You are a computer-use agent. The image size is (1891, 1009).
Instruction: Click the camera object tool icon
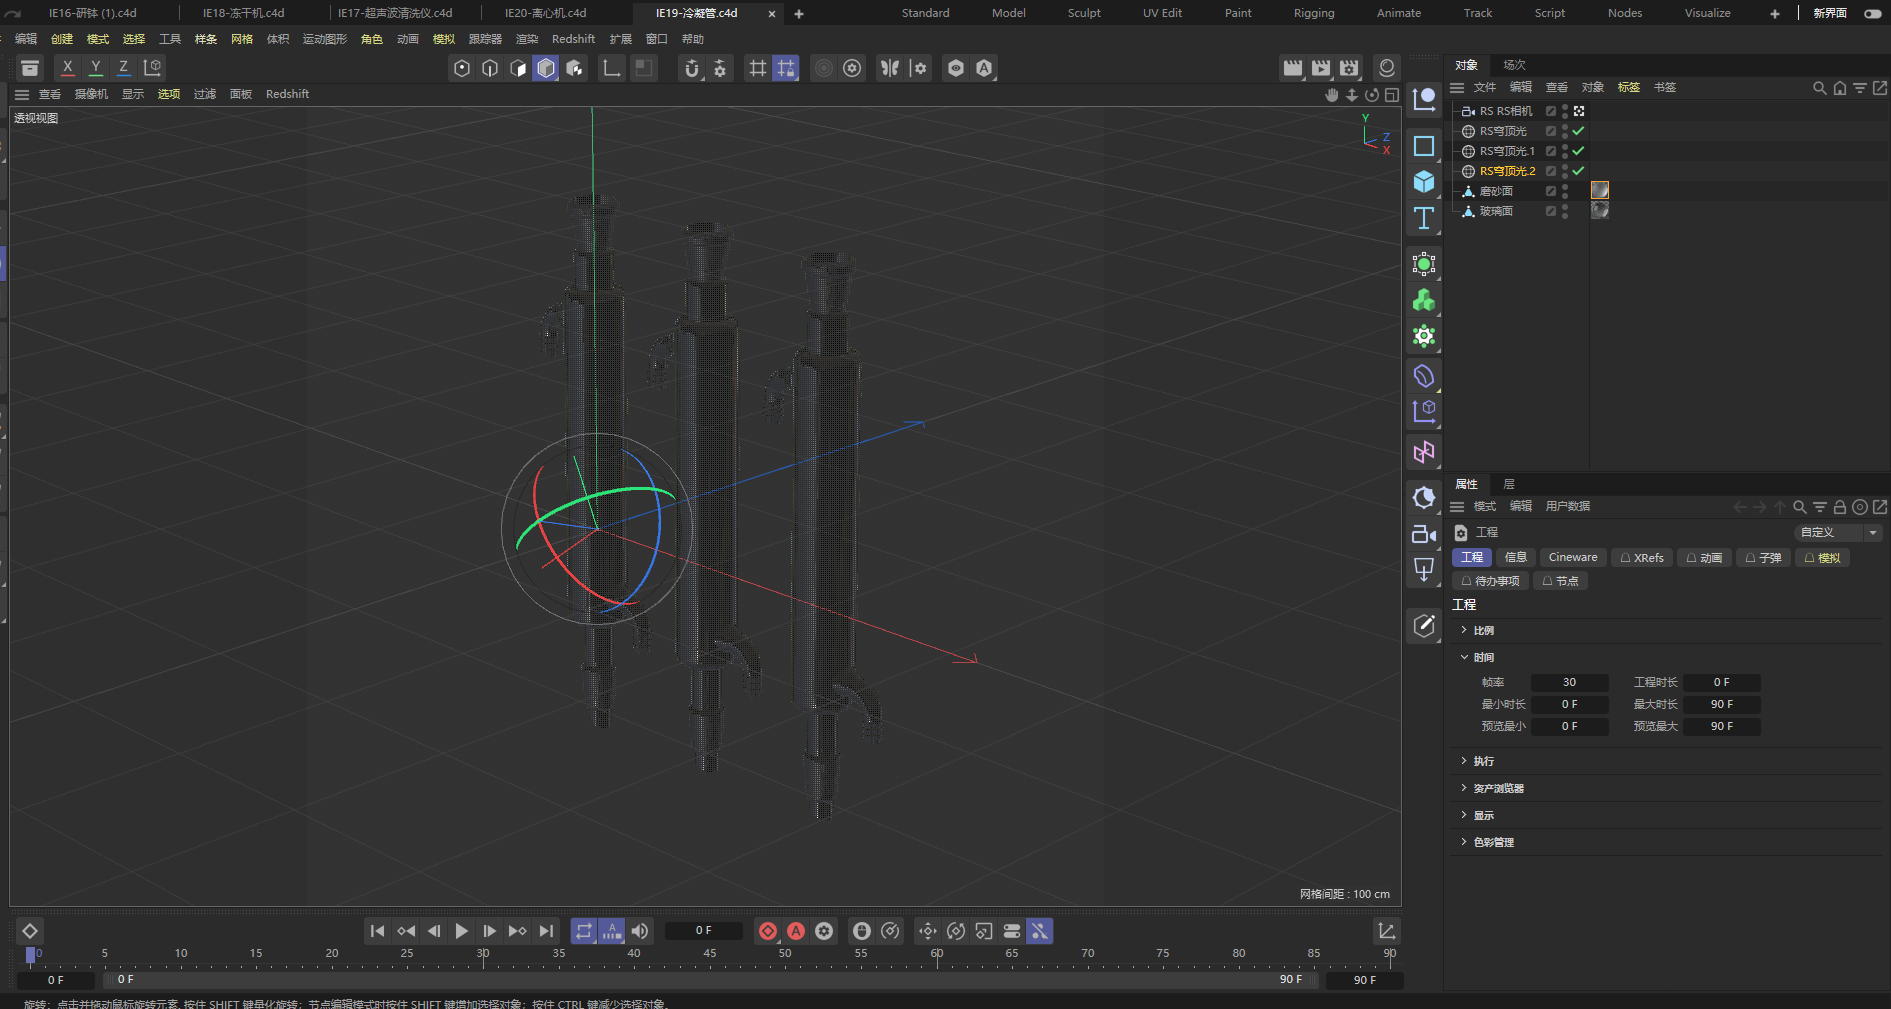1424,534
